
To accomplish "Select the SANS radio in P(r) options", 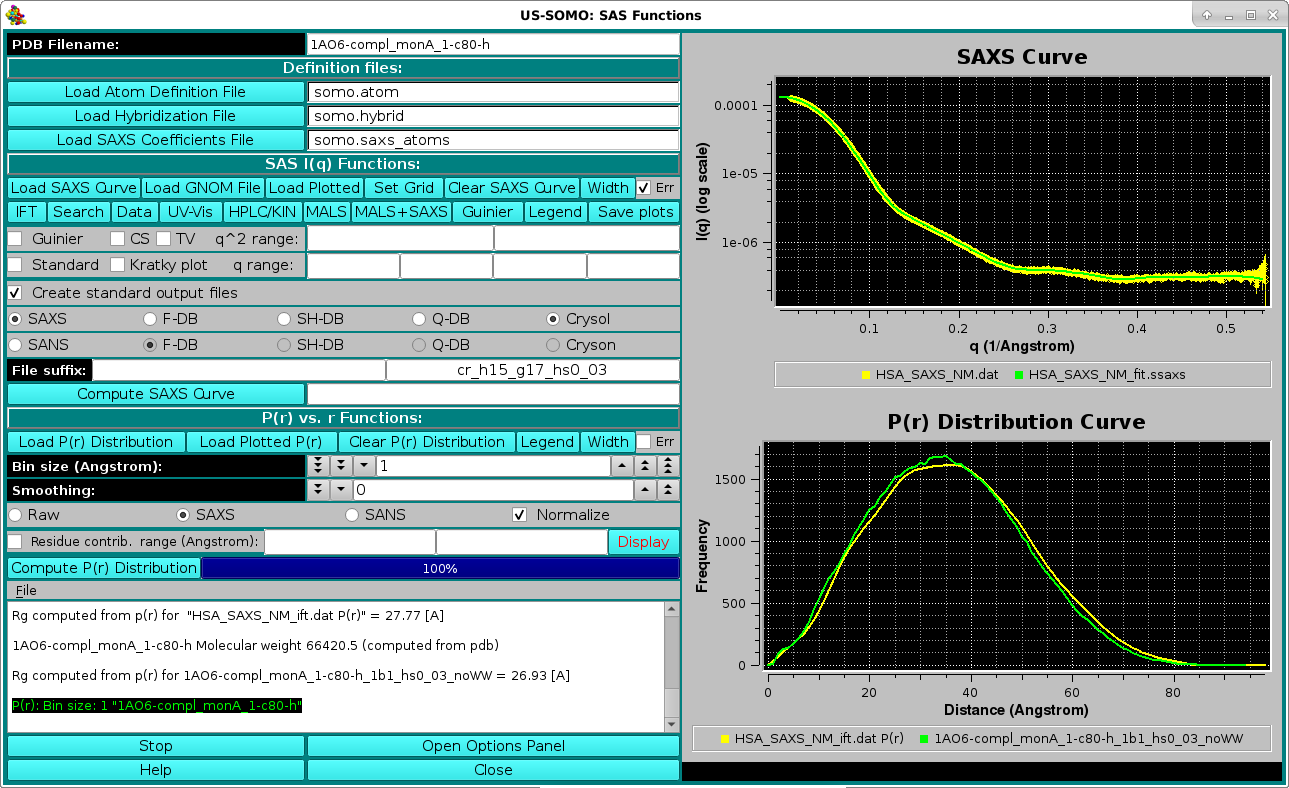I will click(x=352, y=515).
